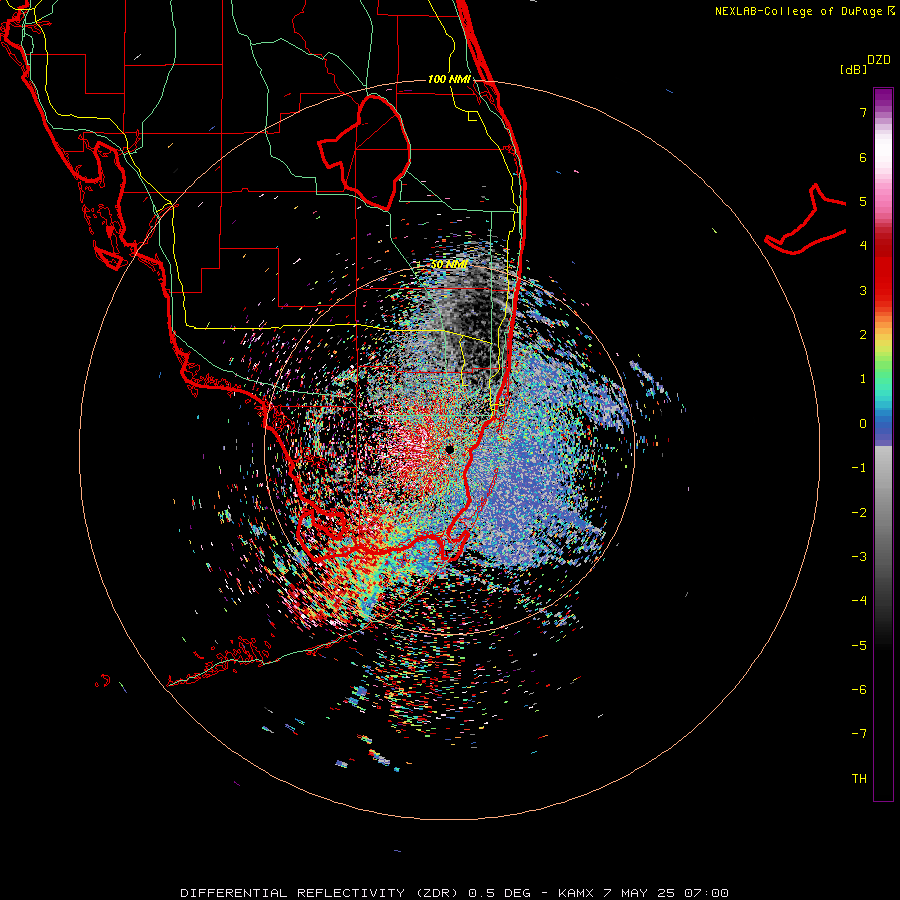Image resolution: width=900 pixels, height=900 pixels.
Task: Click the legend value 0
Action: click(863, 424)
